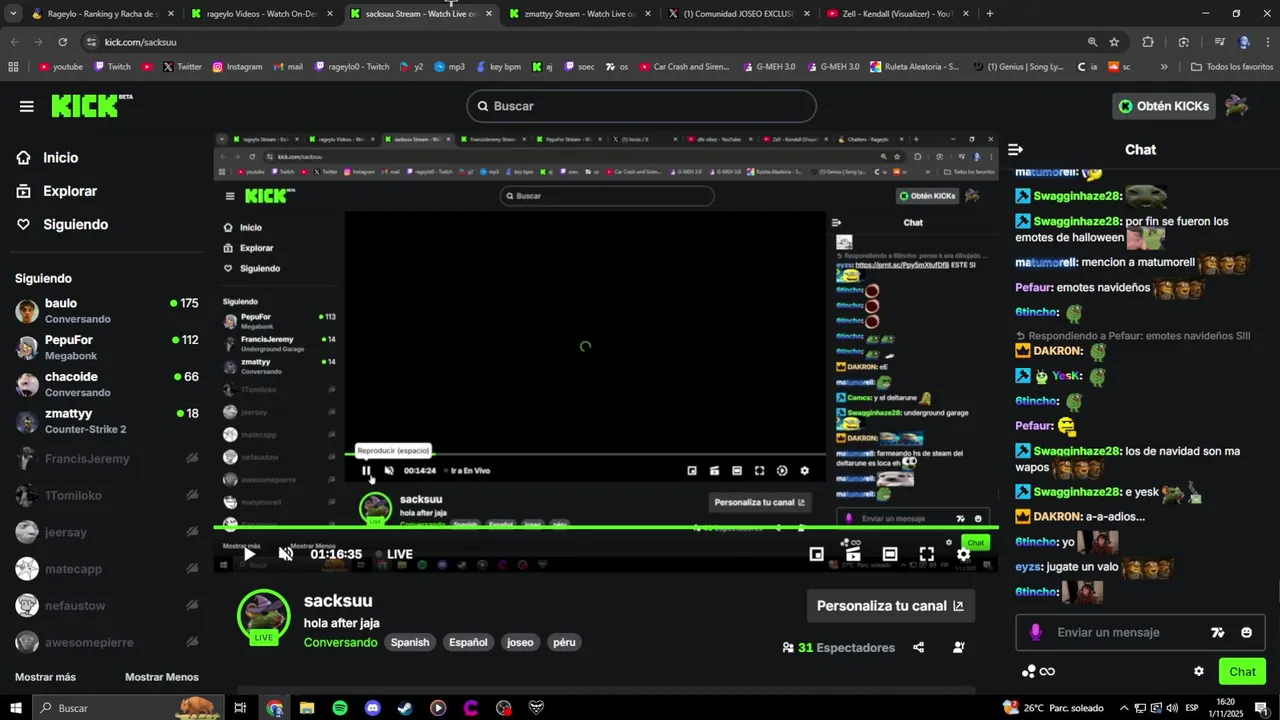1280x720 pixels.
Task: Click the Conversando category link
Action: [x=340, y=642]
